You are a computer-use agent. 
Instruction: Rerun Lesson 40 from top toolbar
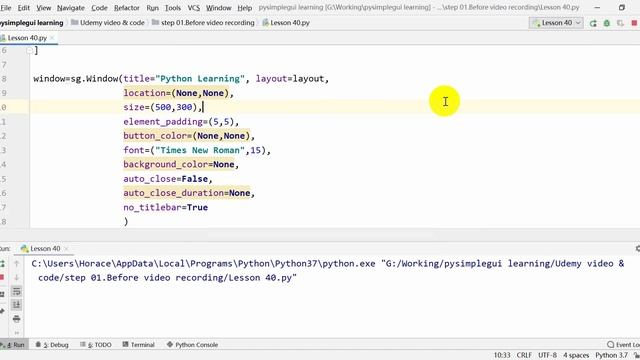(x=593, y=23)
